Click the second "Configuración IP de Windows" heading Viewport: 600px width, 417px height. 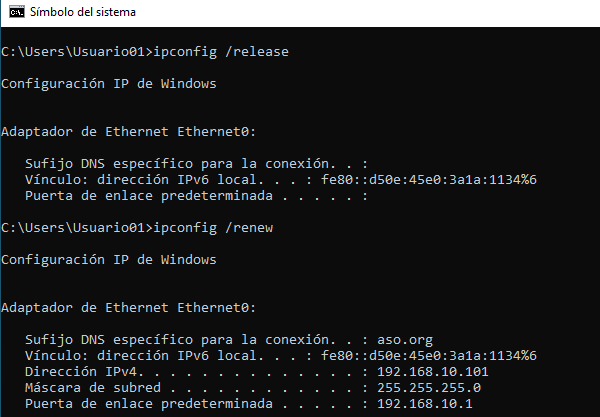click(108, 260)
